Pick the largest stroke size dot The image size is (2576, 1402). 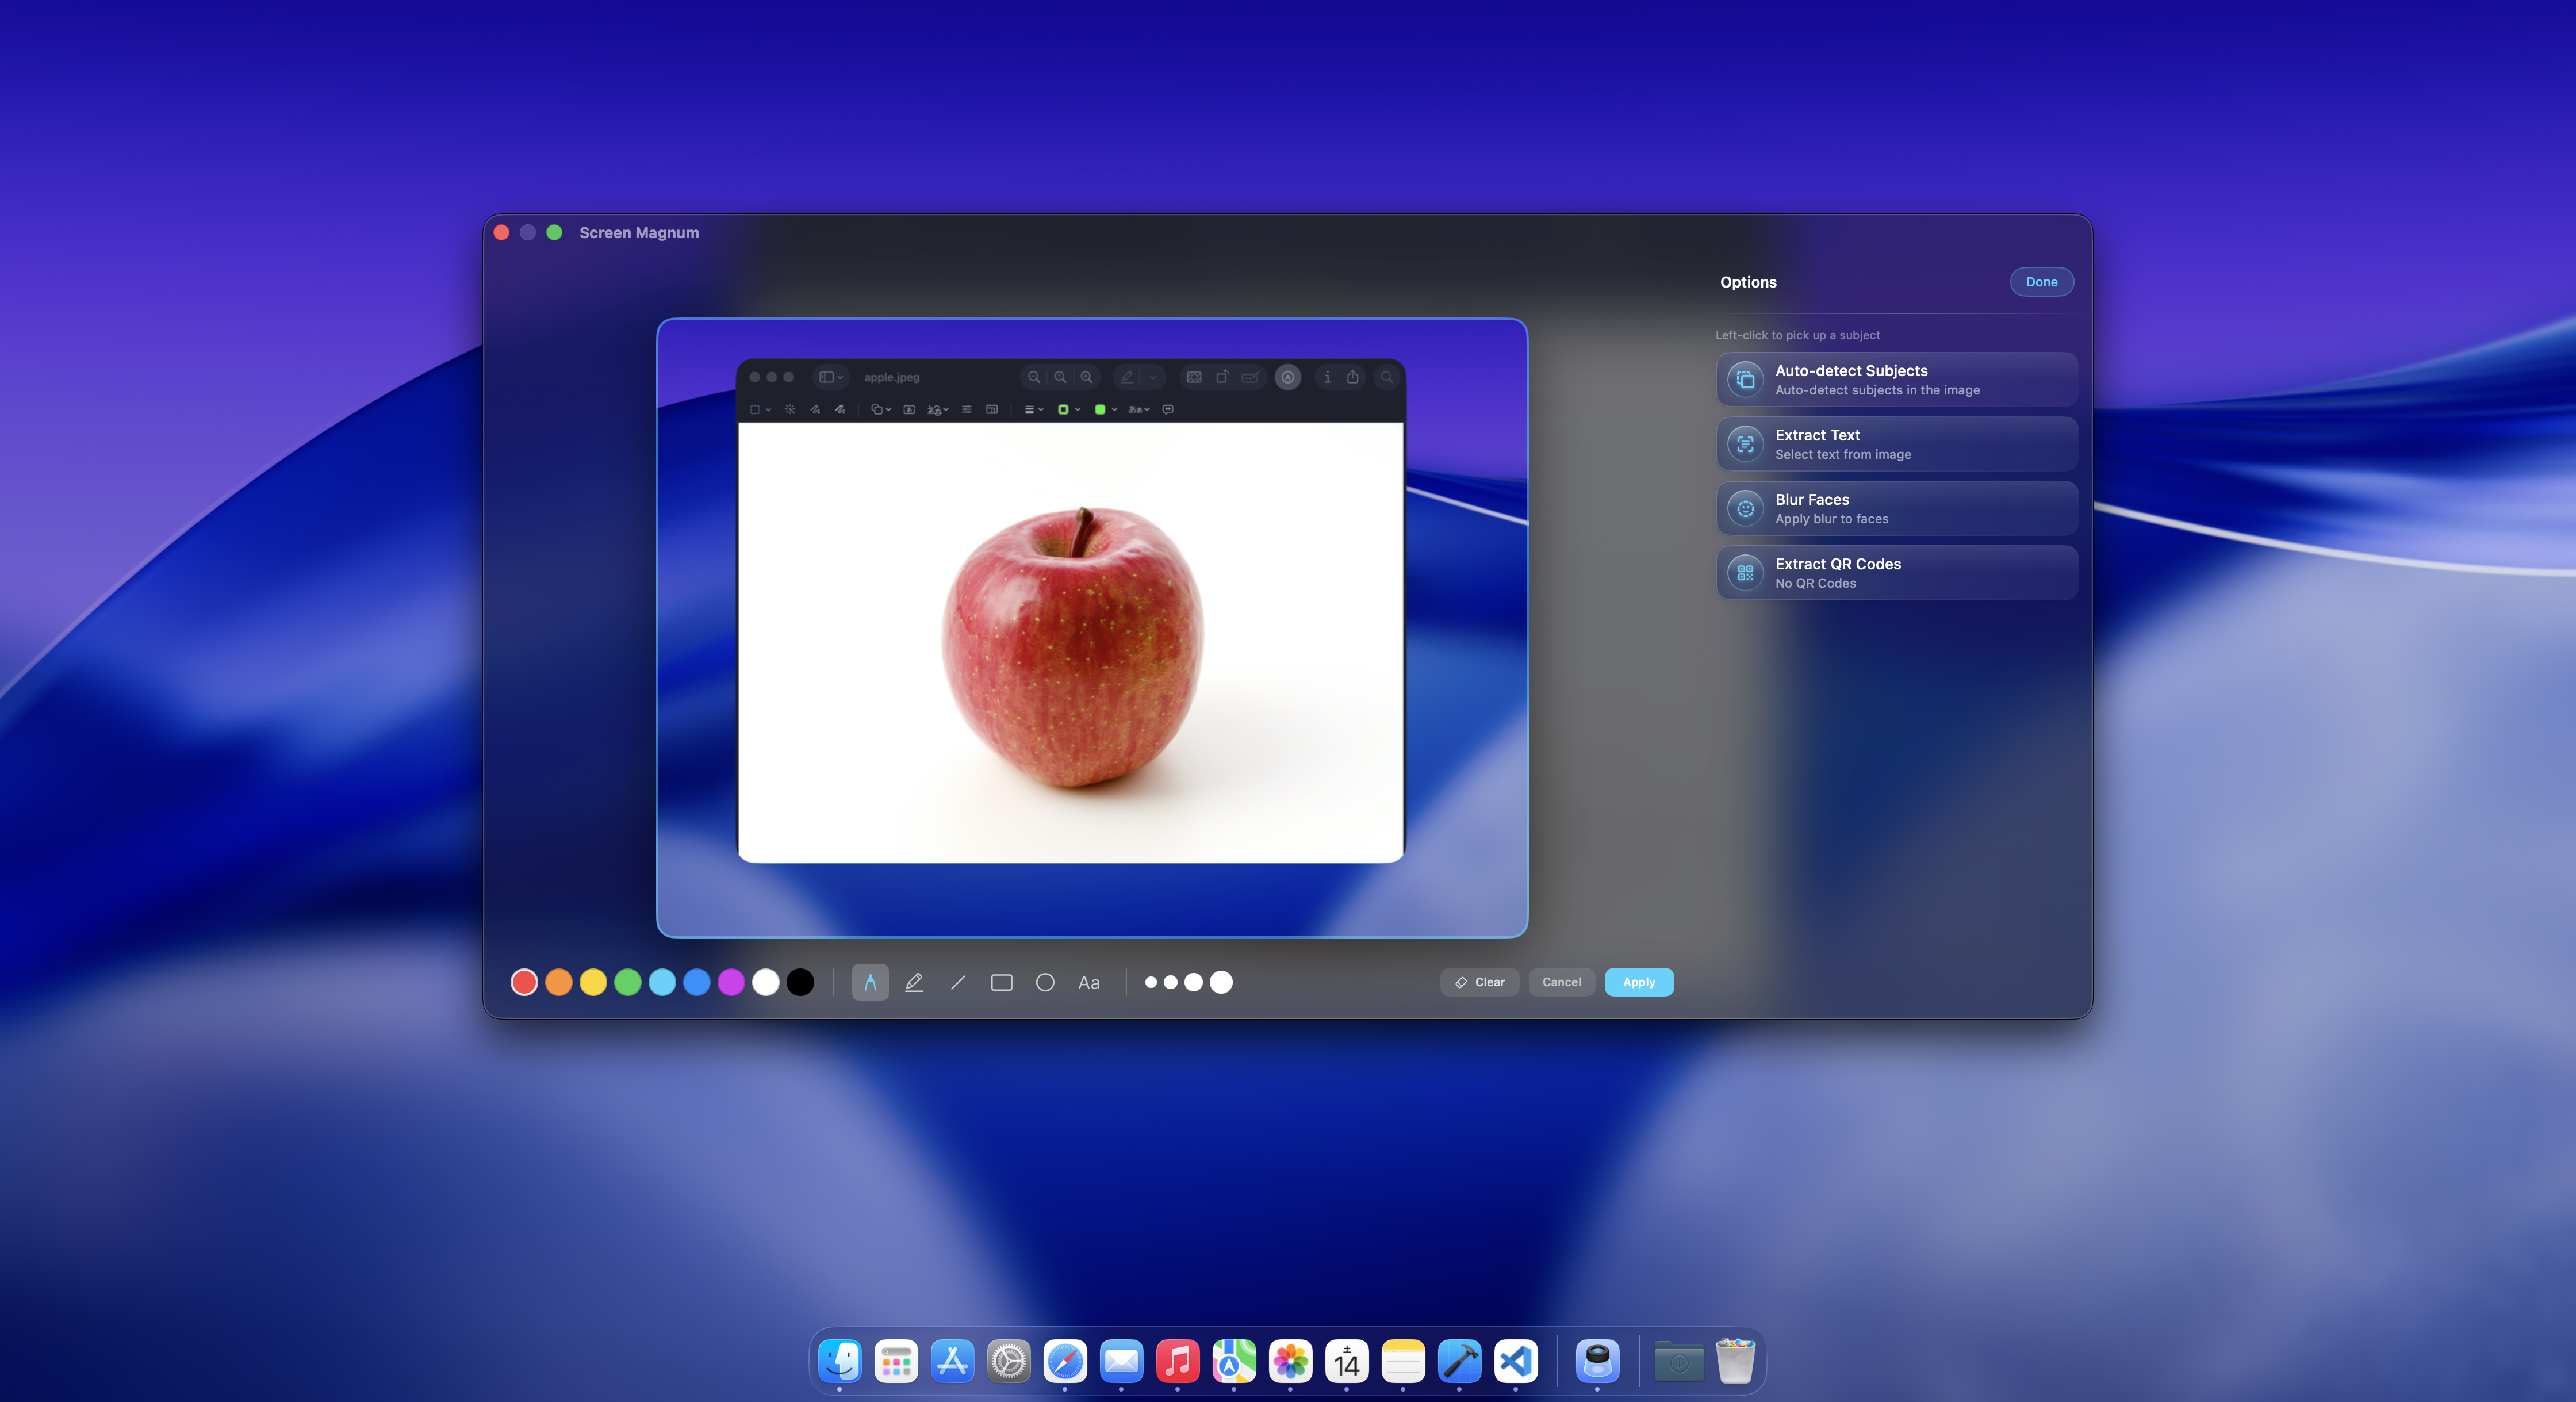(1221, 982)
